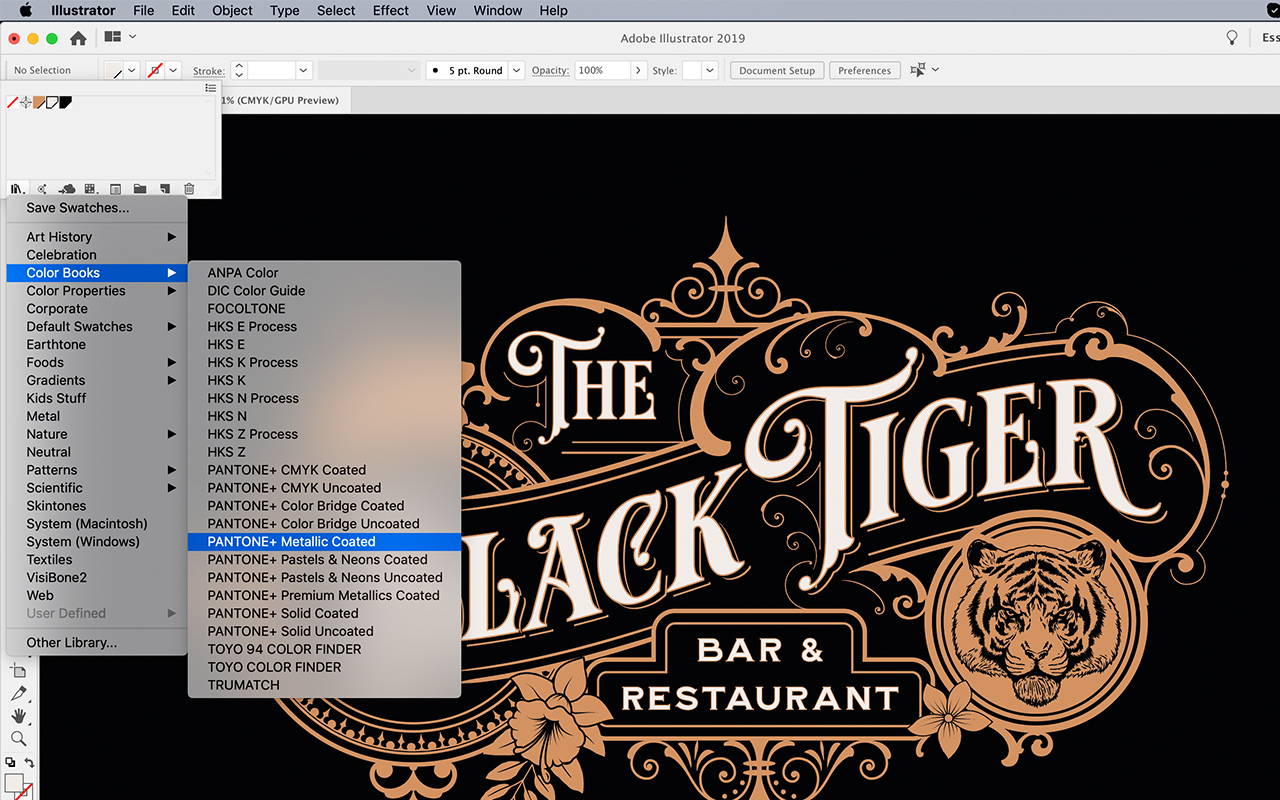This screenshot has width=1280, height=800.
Task: Click the Discover lightbulb icon
Action: pos(1232,38)
